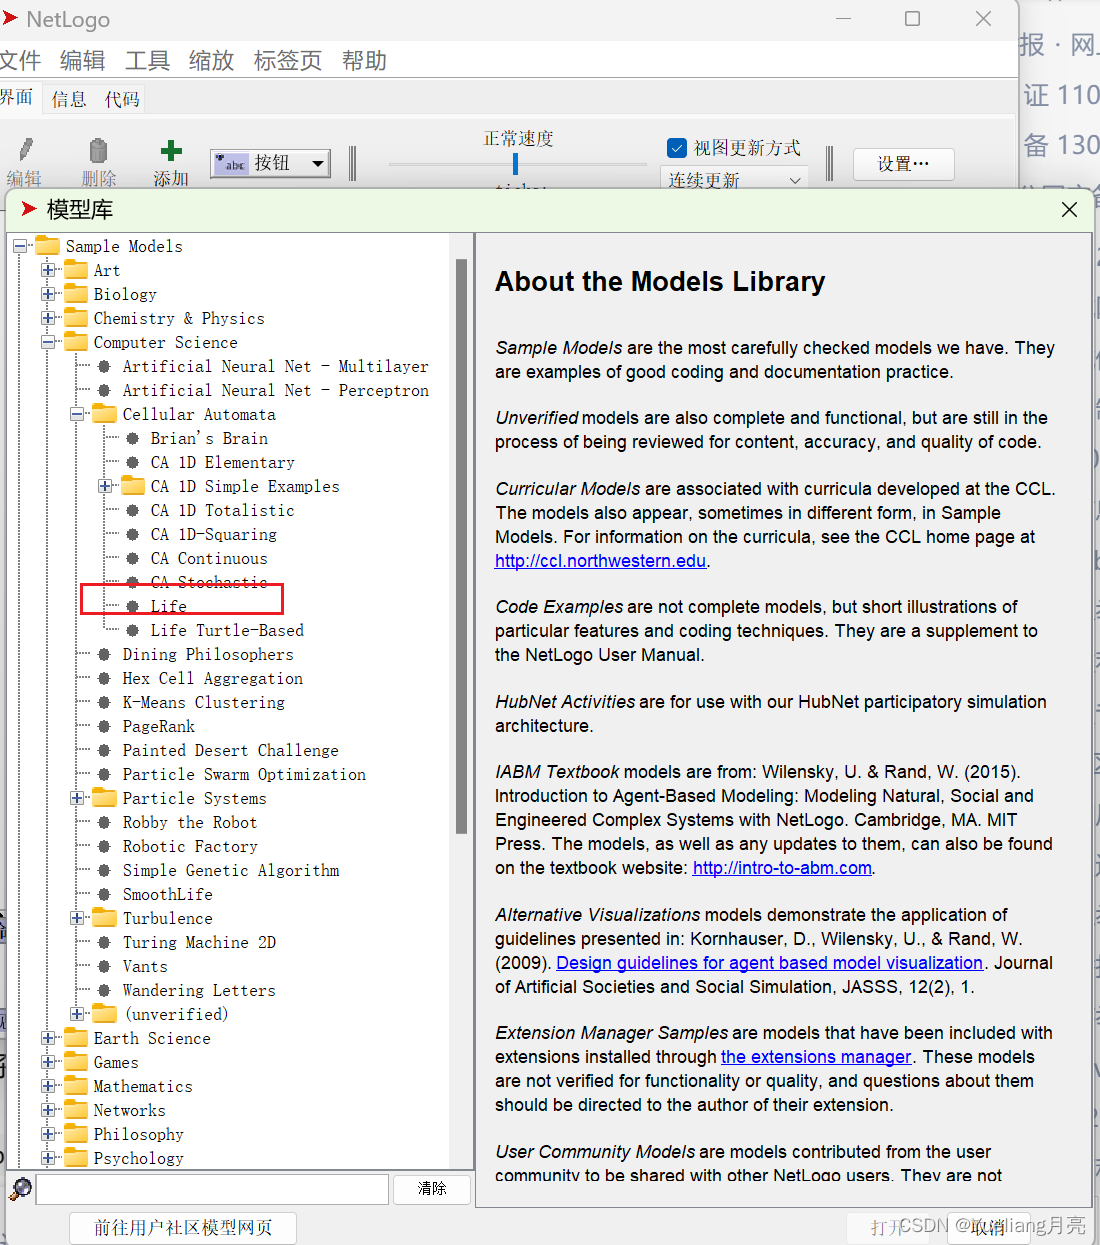Click the 设置 (Settings) button
The height and width of the screenshot is (1245, 1100).
[903, 164]
